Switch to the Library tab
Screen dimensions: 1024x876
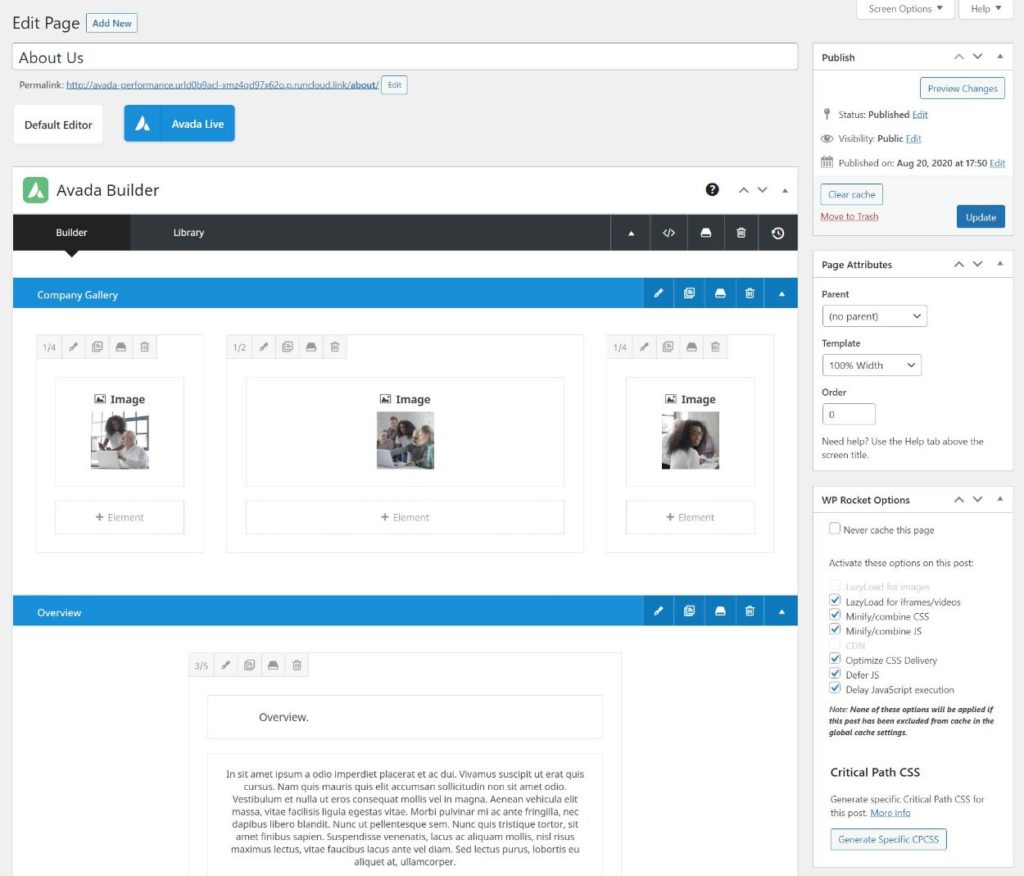(x=188, y=233)
